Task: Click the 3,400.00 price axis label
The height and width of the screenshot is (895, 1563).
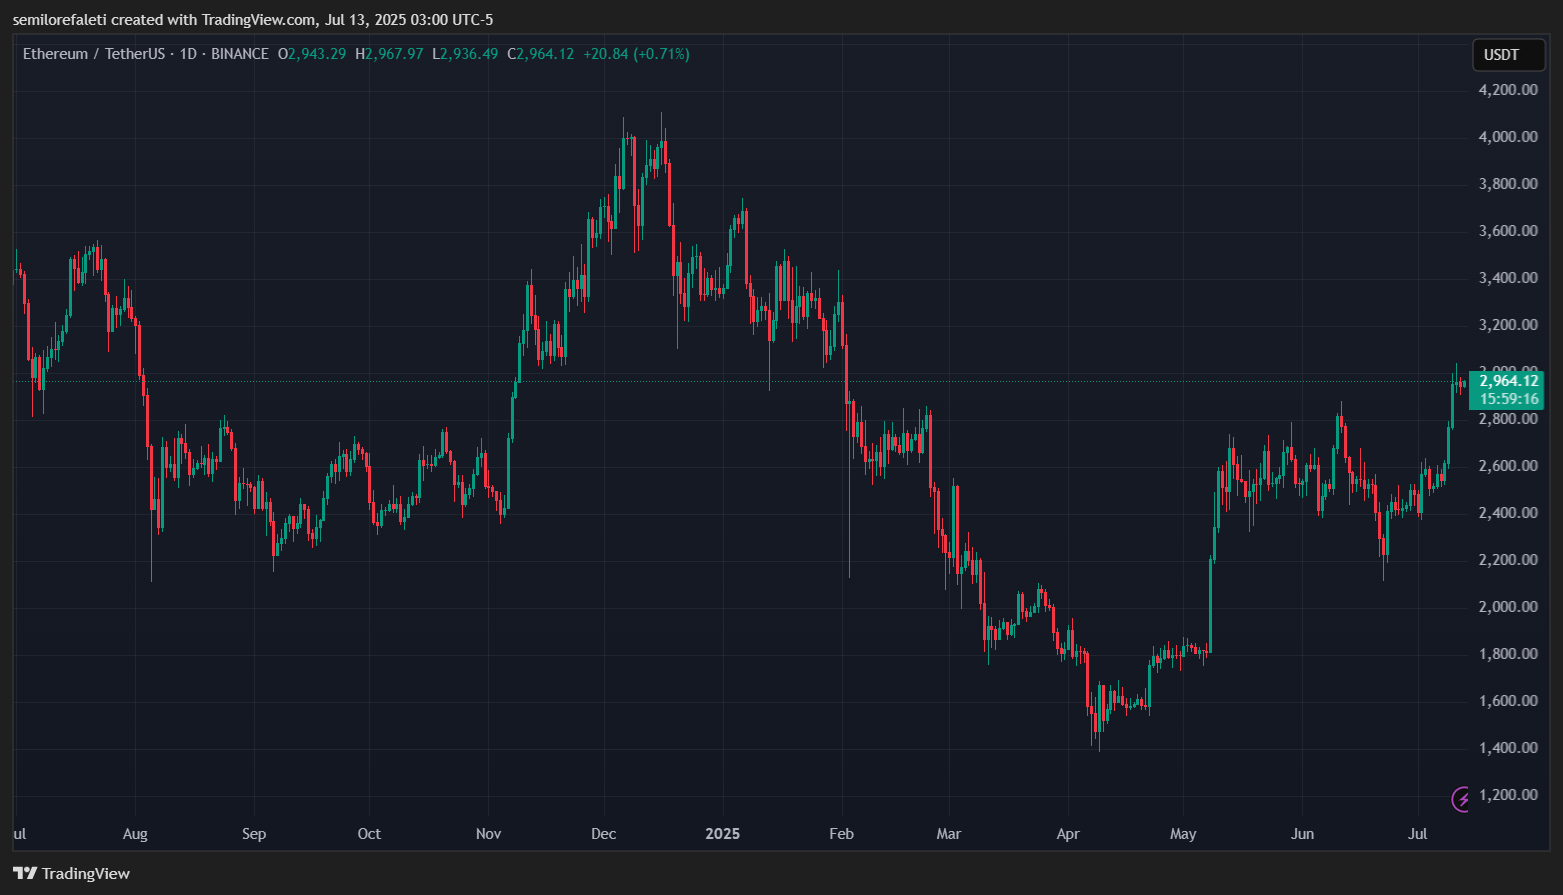Action: [x=1508, y=278]
